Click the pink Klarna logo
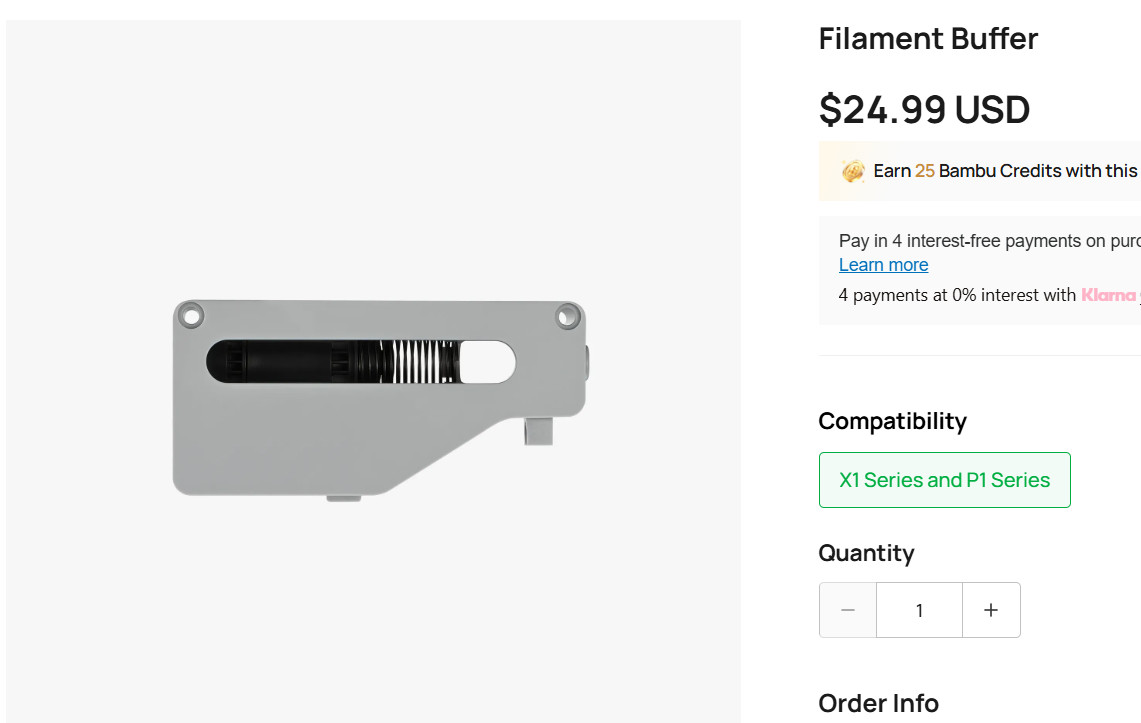Viewport: 1141px width, 723px height. coord(1108,295)
